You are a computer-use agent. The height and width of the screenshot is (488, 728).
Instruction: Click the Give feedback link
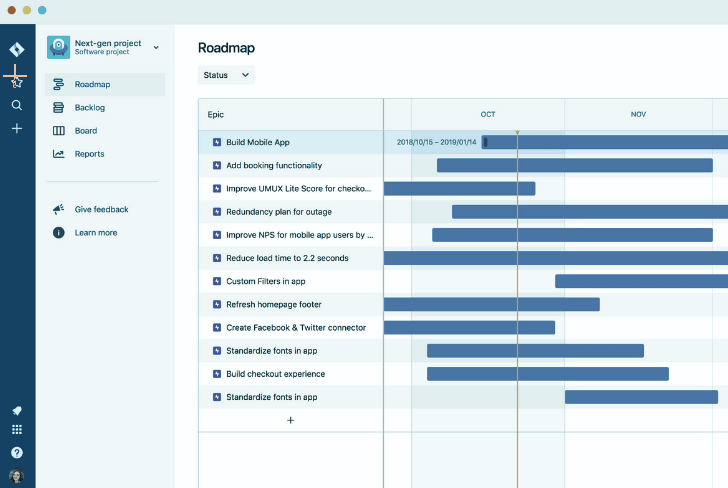pyautogui.click(x=101, y=210)
